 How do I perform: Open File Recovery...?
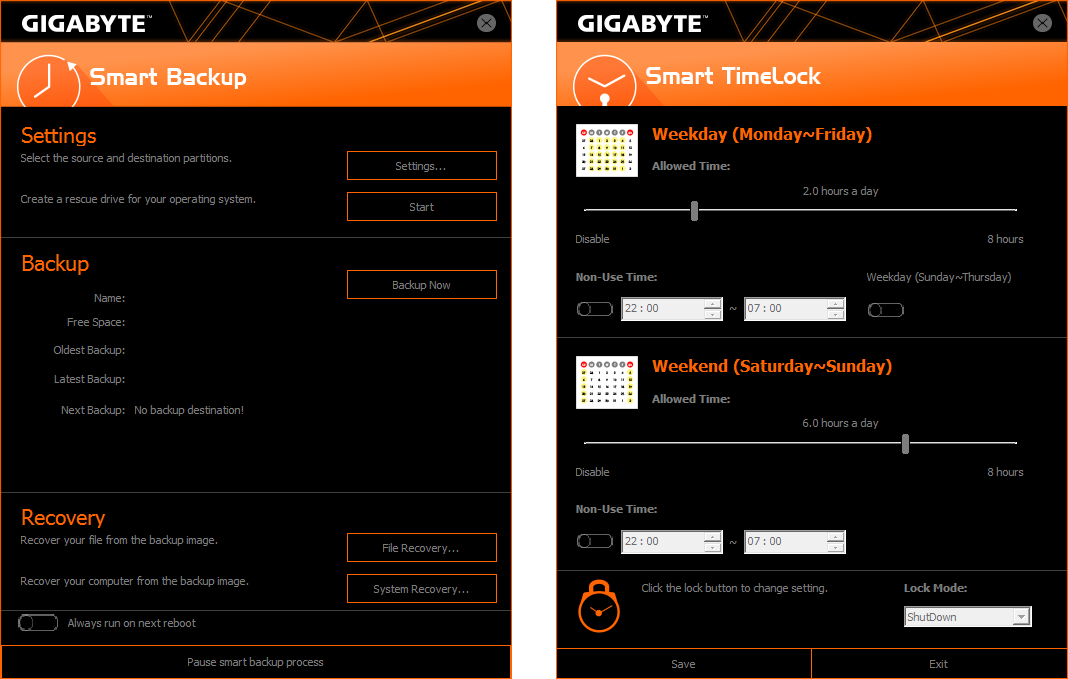(422, 548)
